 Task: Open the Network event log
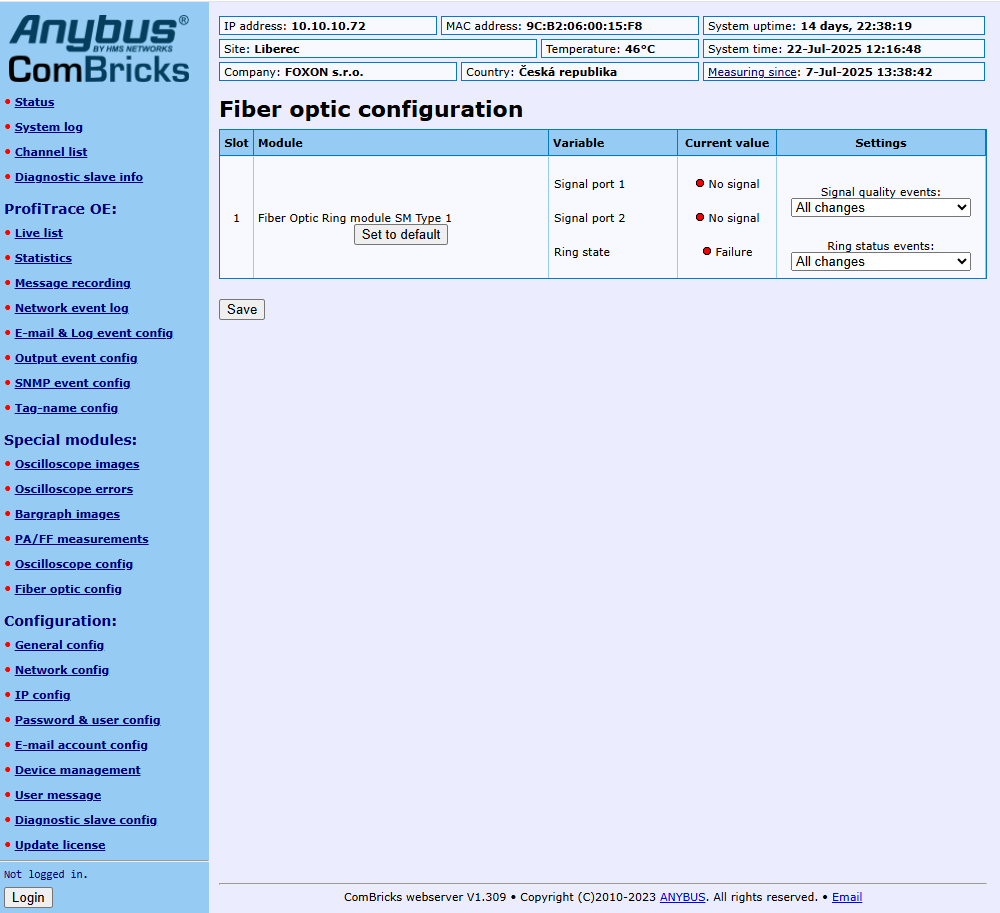71,307
